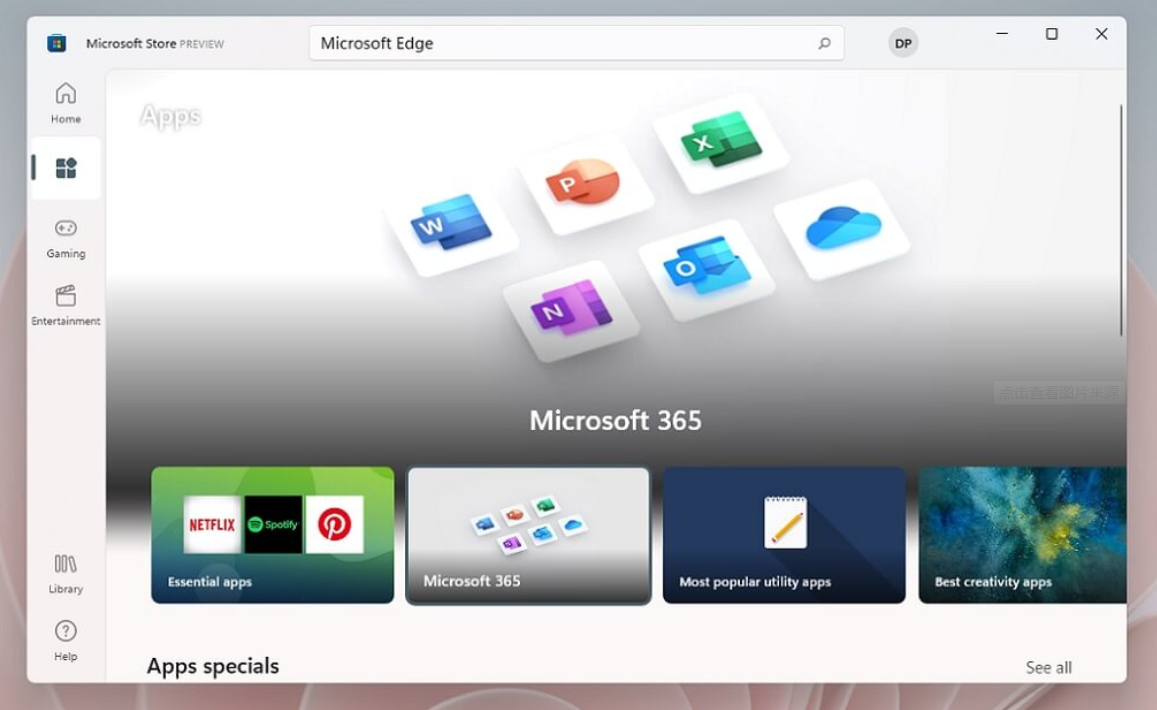Open the Best creativity apps card
The width and height of the screenshot is (1157, 710).
(1022, 535)
